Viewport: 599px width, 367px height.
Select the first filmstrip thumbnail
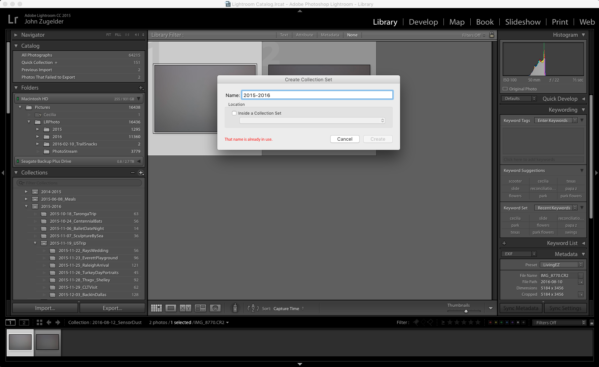tap(20, 342)
